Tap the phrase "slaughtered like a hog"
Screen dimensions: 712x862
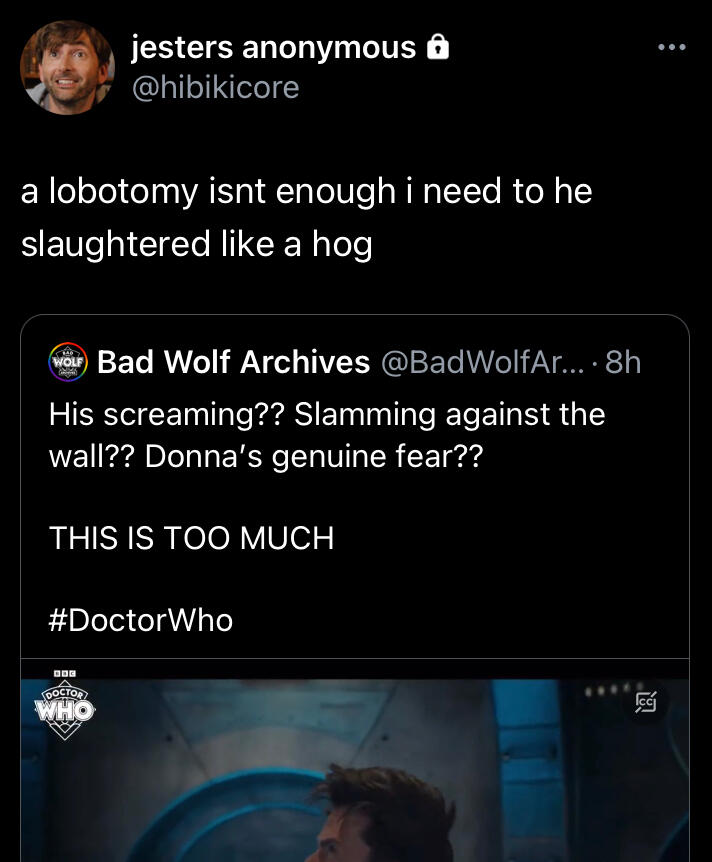point(196,243)
